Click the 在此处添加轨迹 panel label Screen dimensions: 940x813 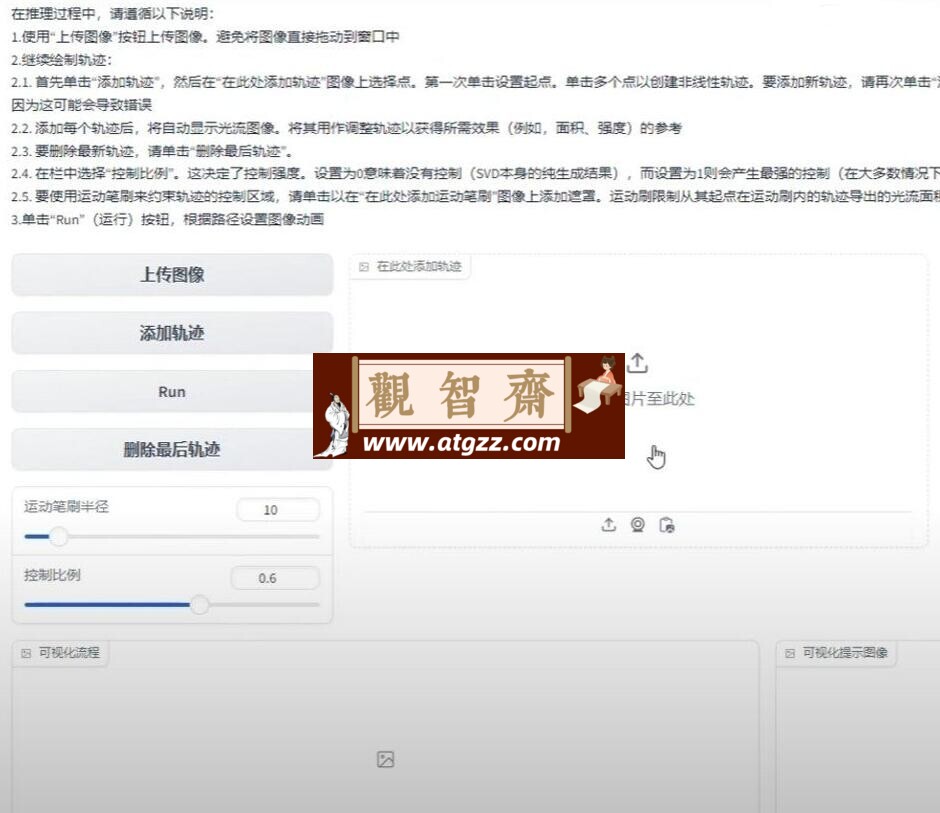click(419, 266)
